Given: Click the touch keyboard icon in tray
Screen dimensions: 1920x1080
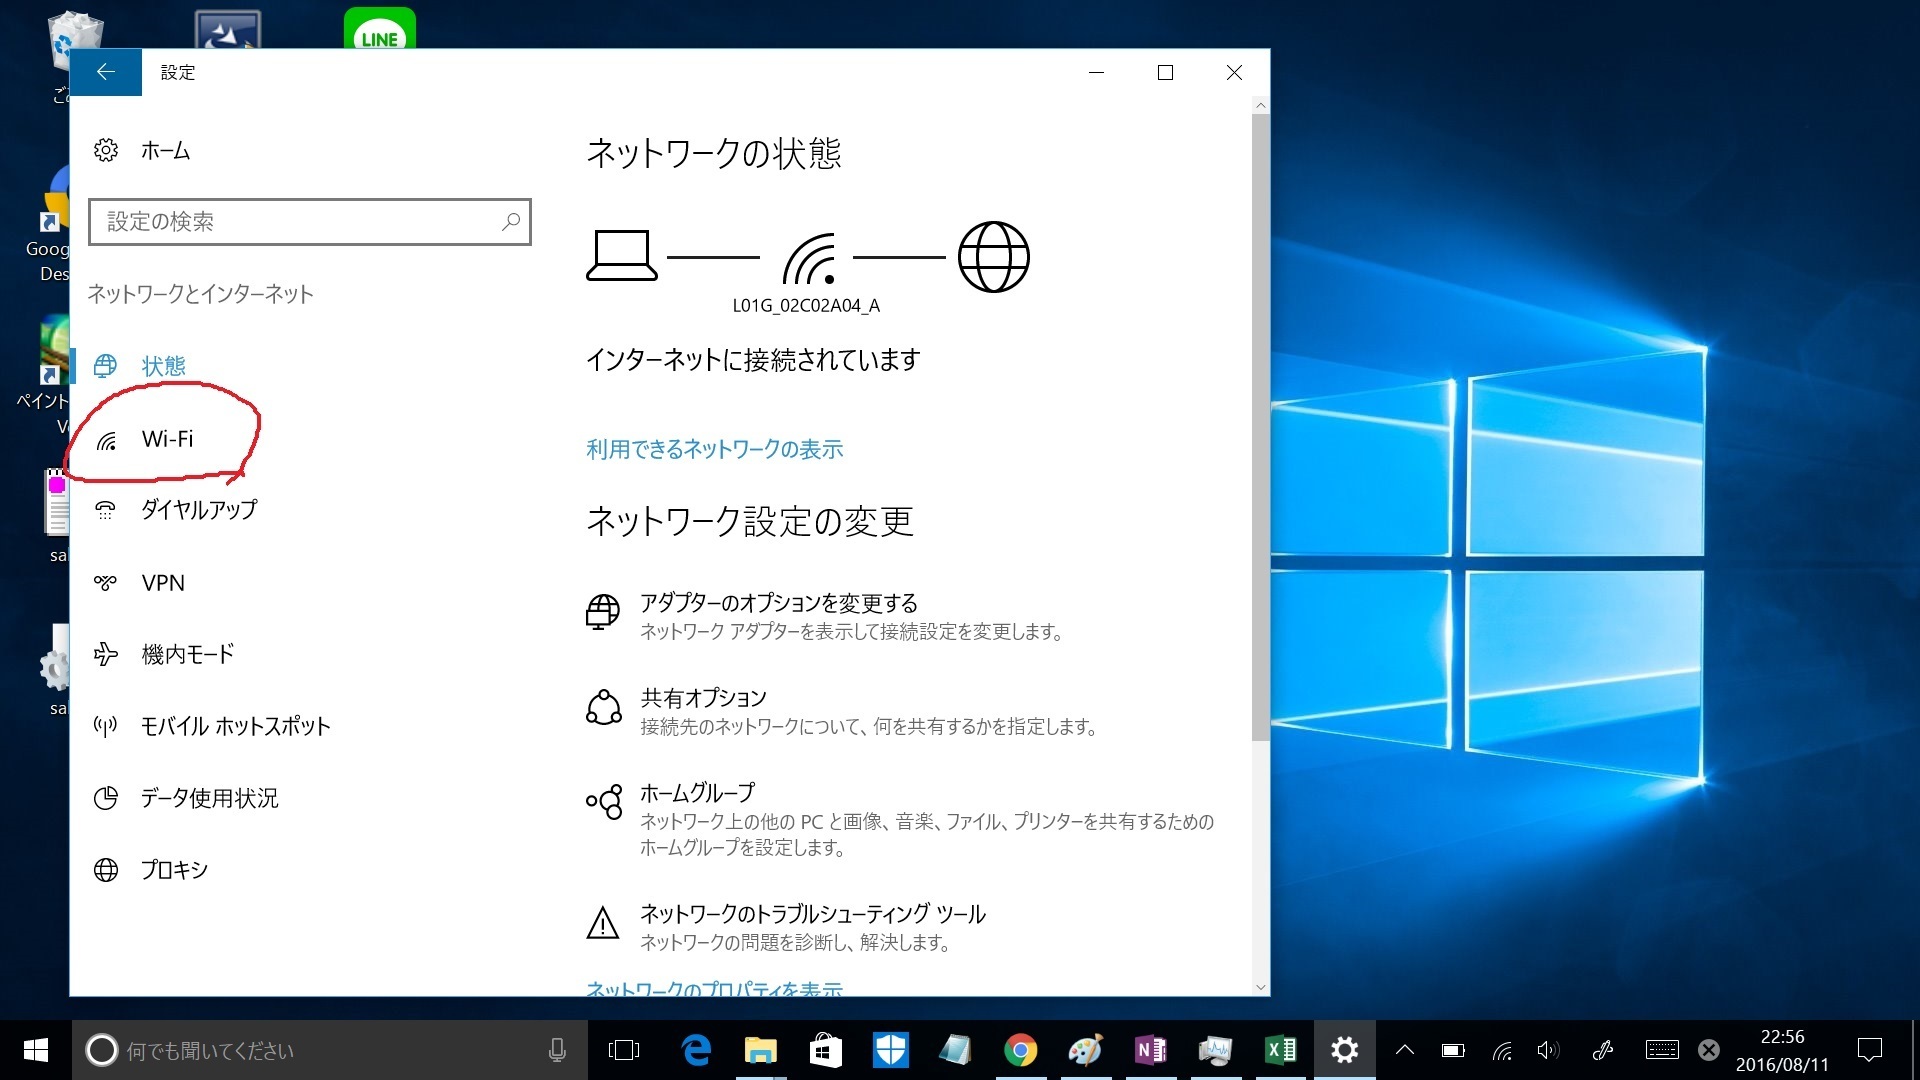Looking at the screenshot, I should [1662, 1050].
